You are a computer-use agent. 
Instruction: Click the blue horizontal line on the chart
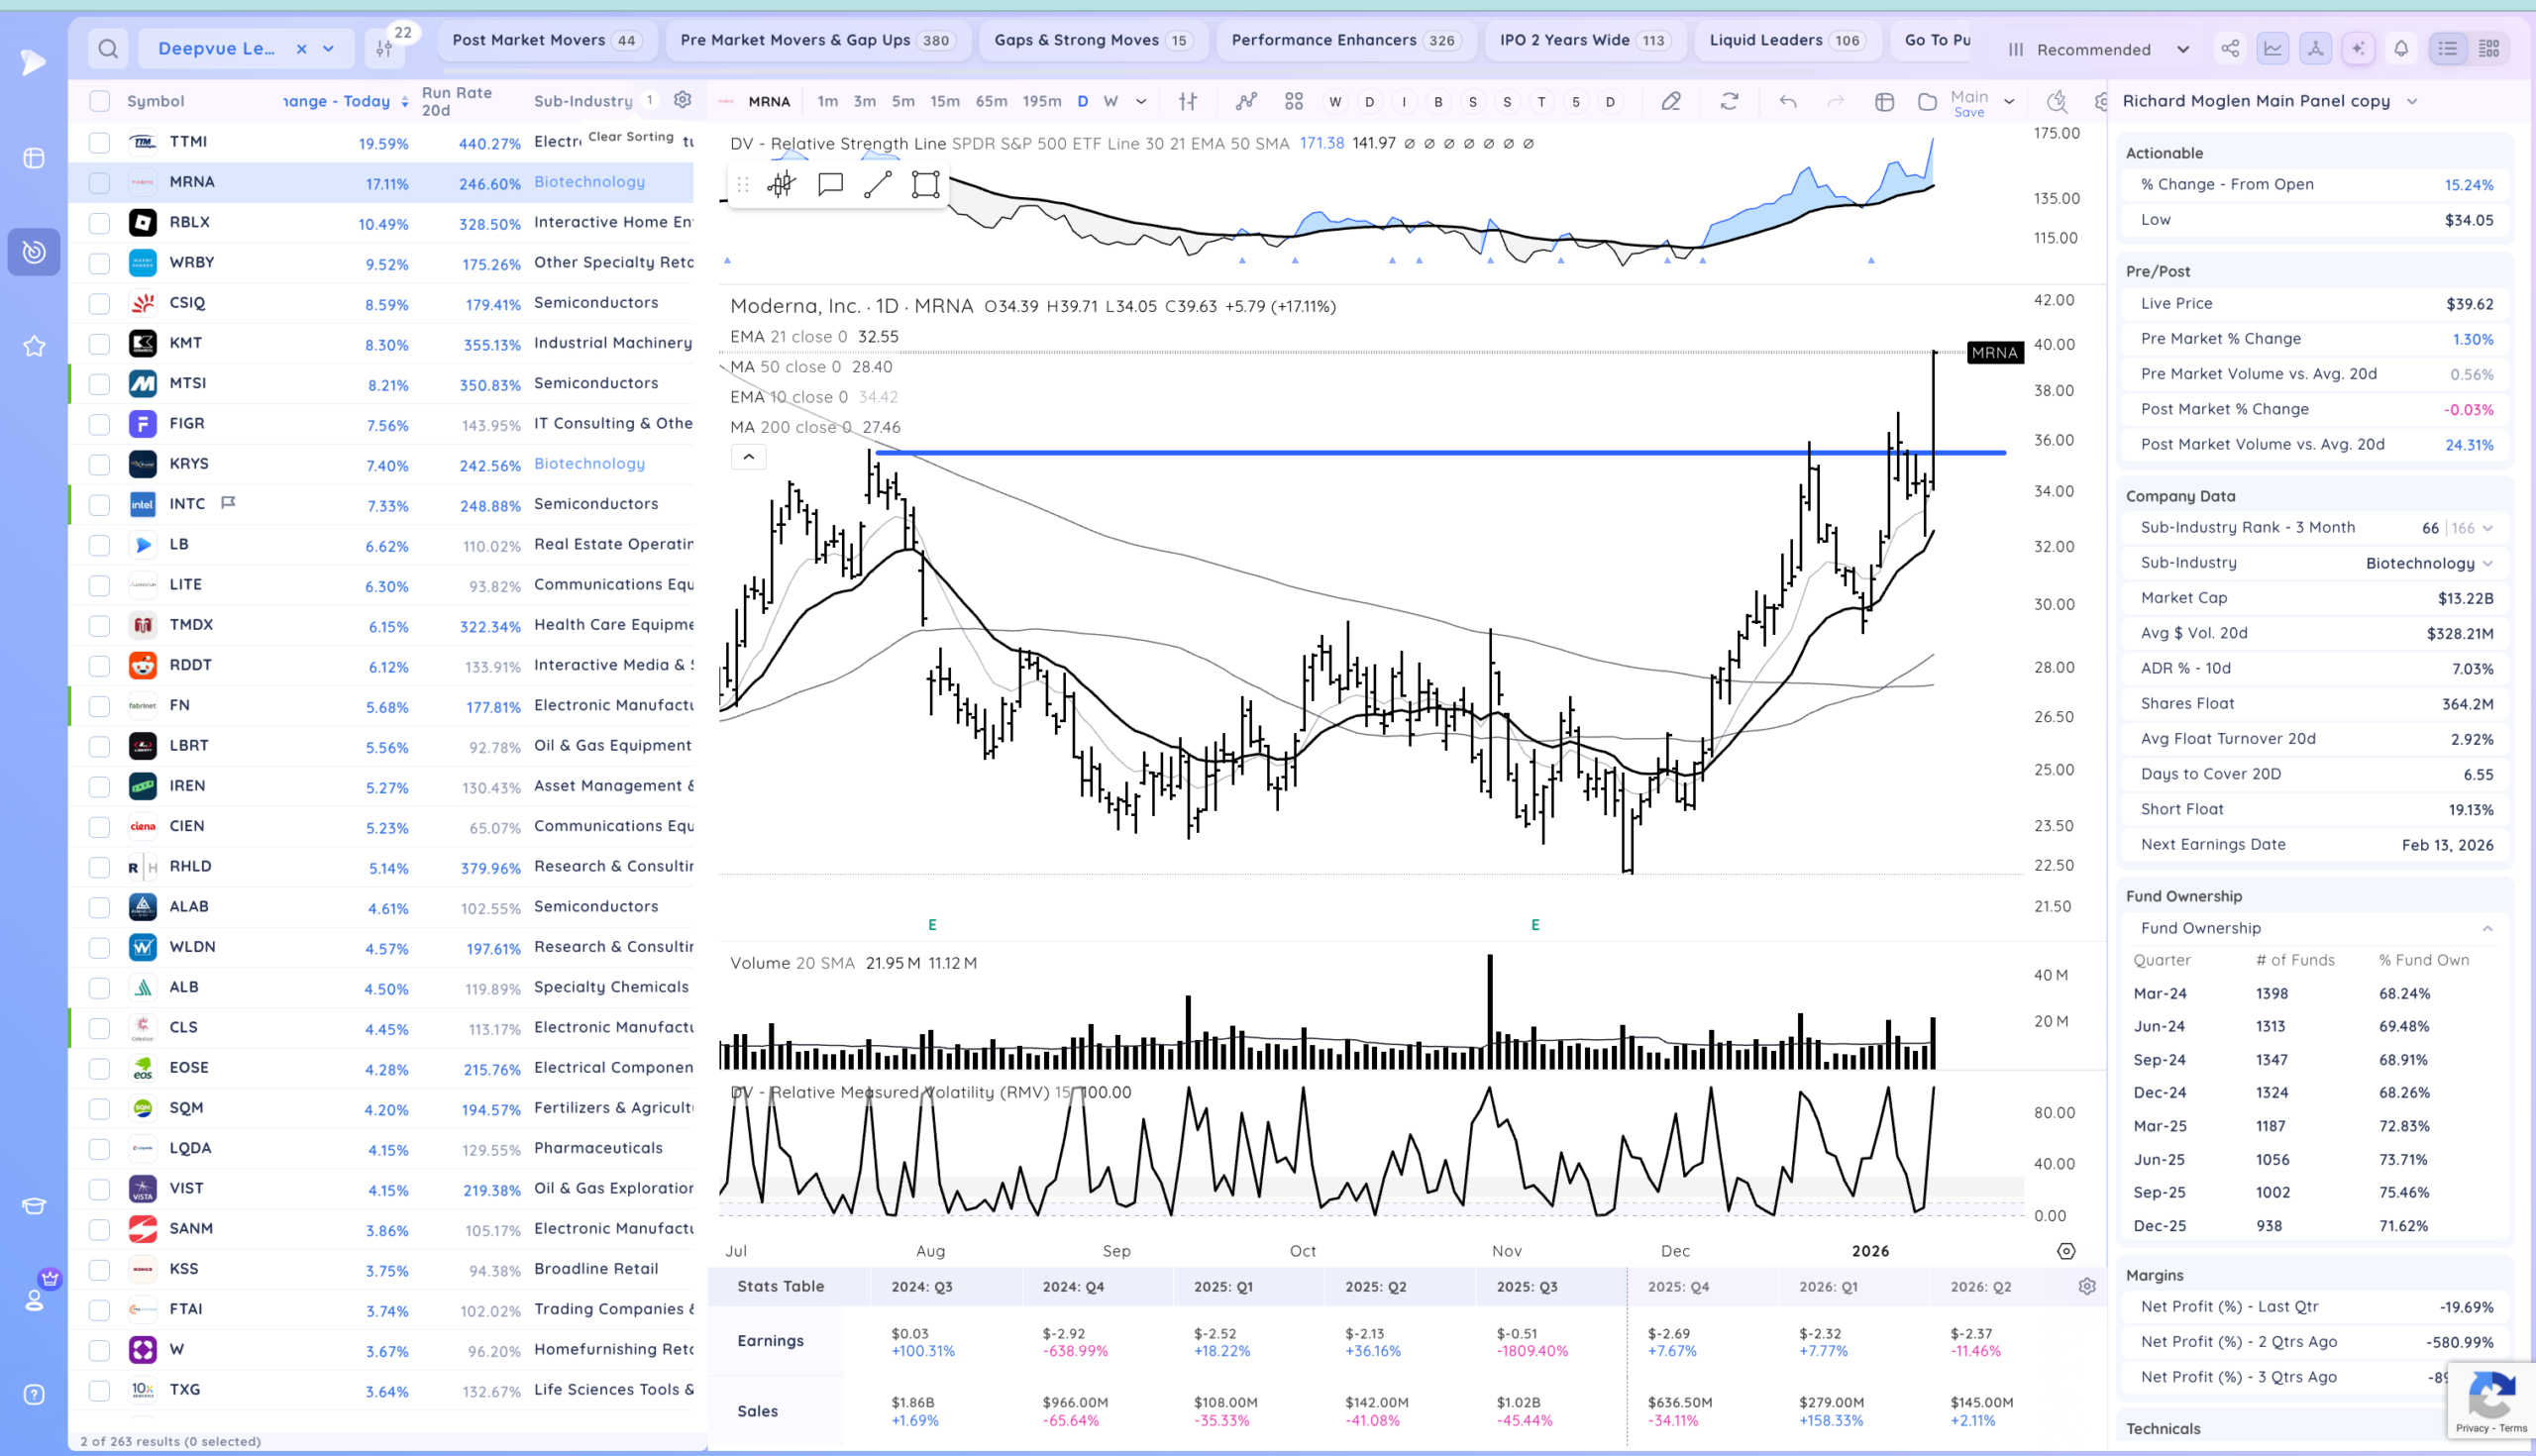tap(1440, 453)
